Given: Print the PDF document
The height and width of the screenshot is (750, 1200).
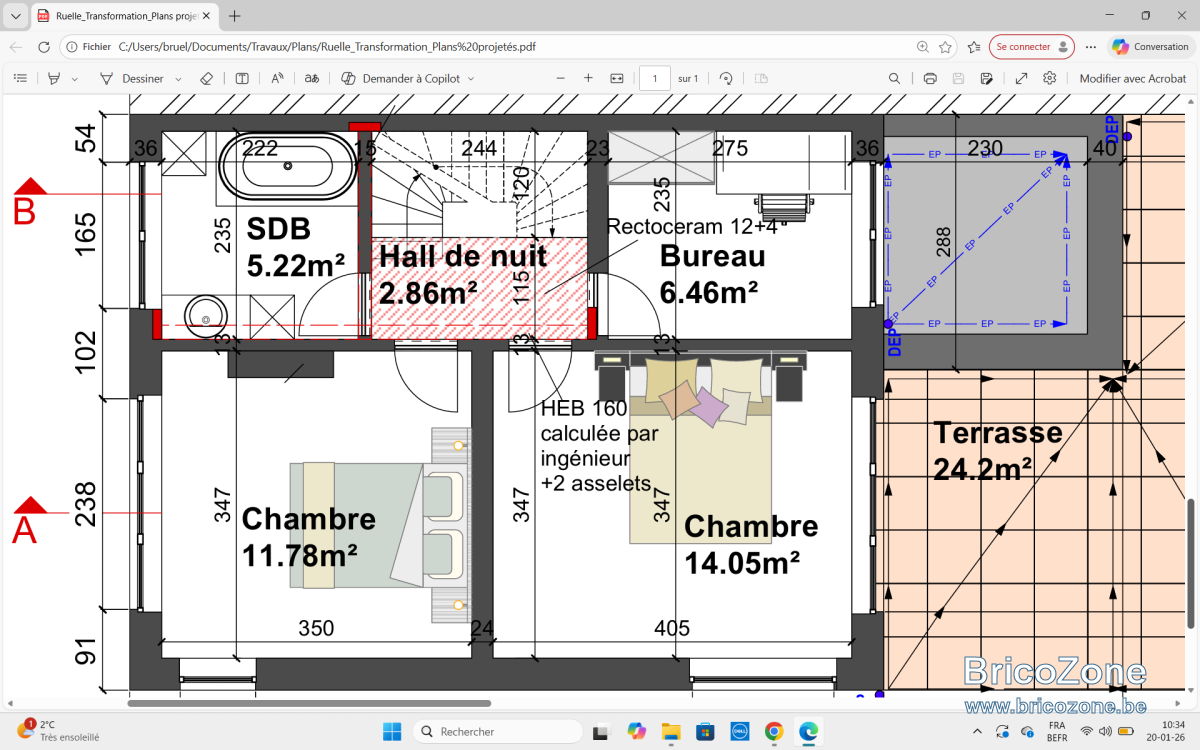Looking at the screenshot, I should (x=930, y=78).
